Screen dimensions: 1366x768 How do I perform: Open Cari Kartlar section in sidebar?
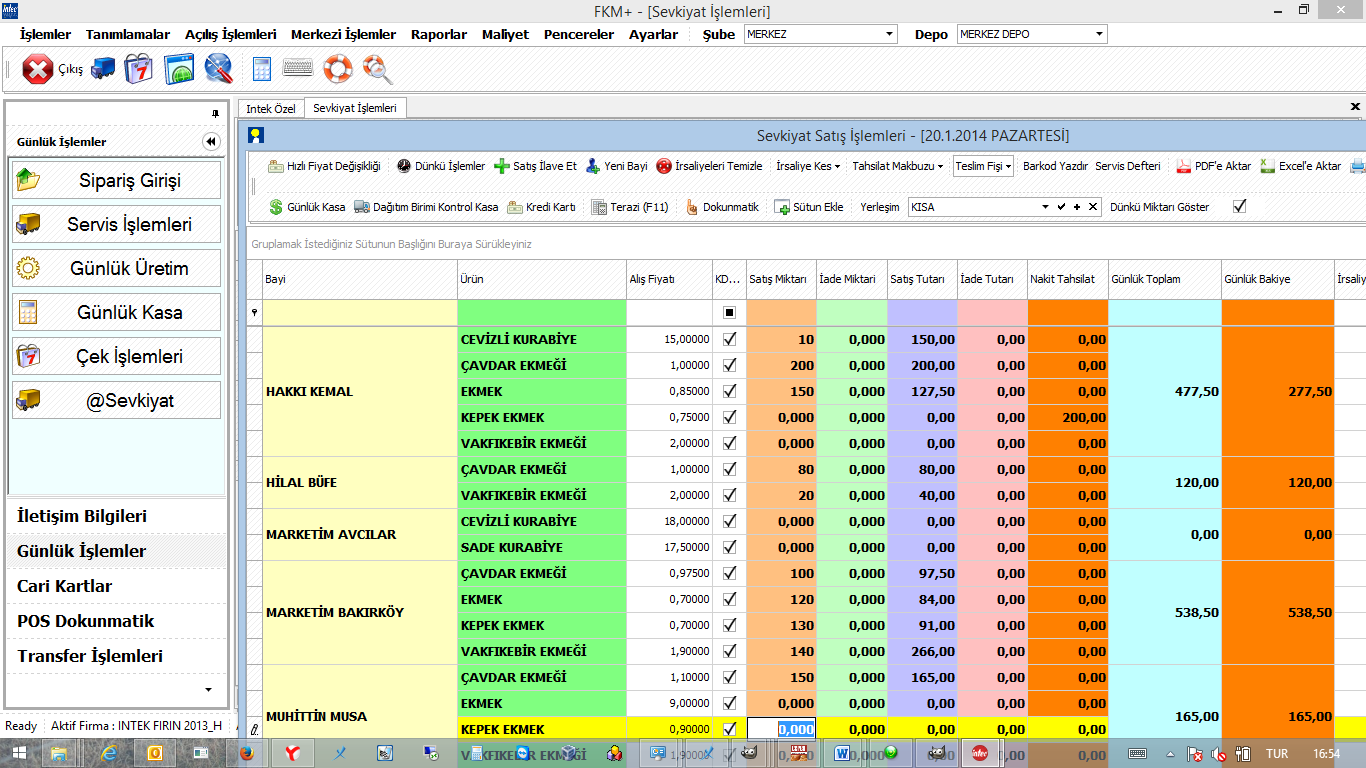click(x=64, y=586)
